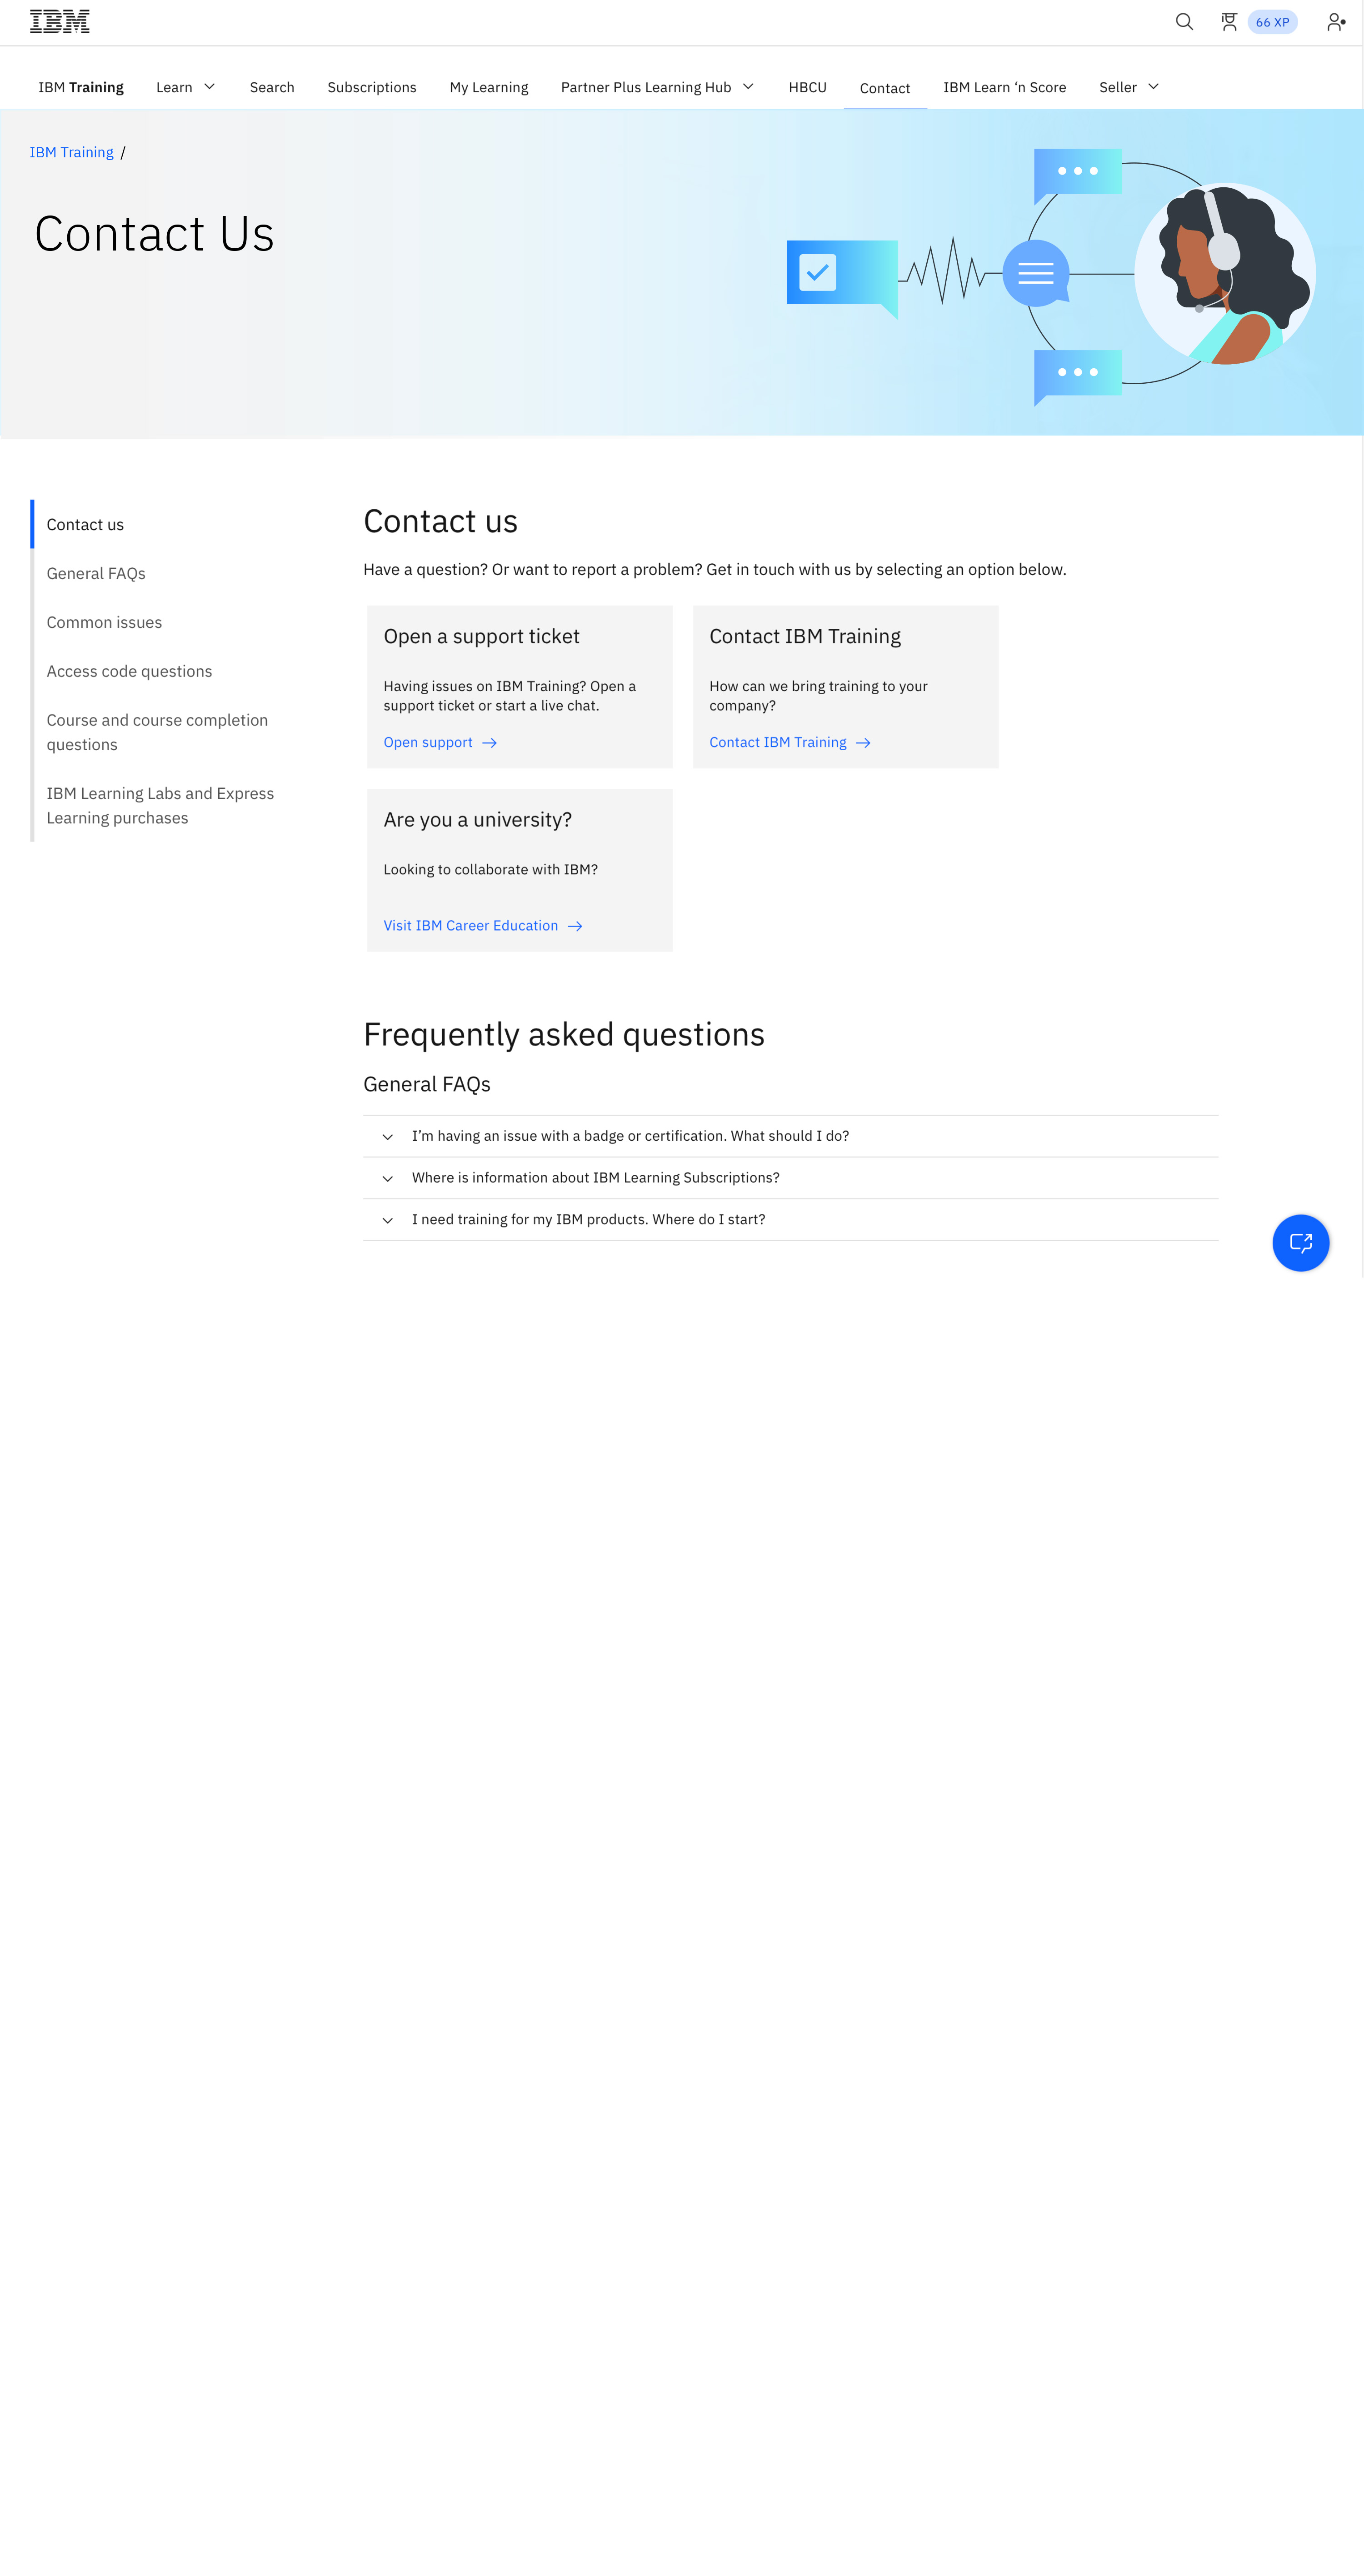This screenshot has width=1364, height=2576.
Task: Click the IBM logo
Action: [60, 22]
